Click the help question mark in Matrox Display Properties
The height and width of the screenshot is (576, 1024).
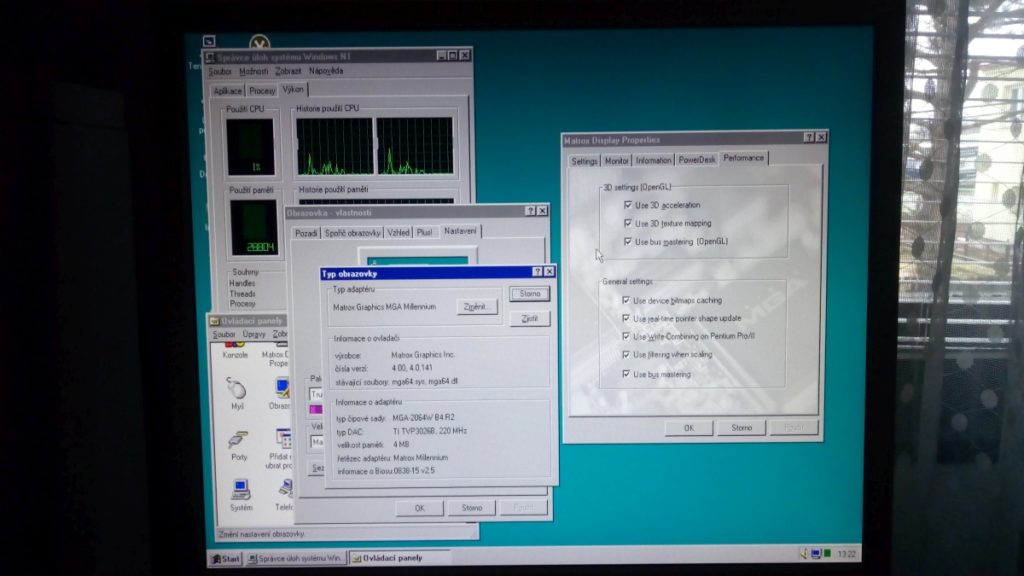[808, 137]
